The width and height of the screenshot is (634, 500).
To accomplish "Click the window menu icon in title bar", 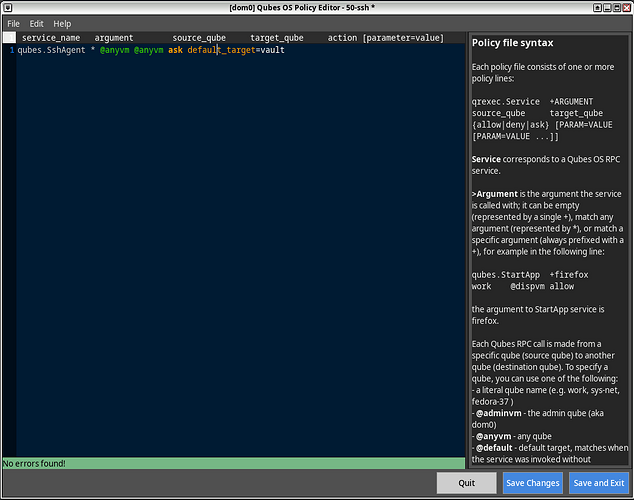I will point(8,7).
